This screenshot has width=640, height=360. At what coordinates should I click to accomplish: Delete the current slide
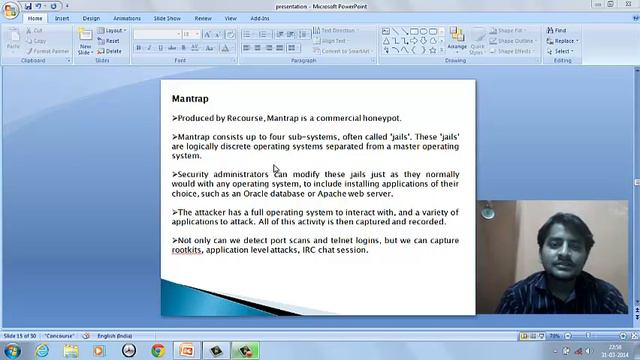pyautogui.click(x=109, y=51)
